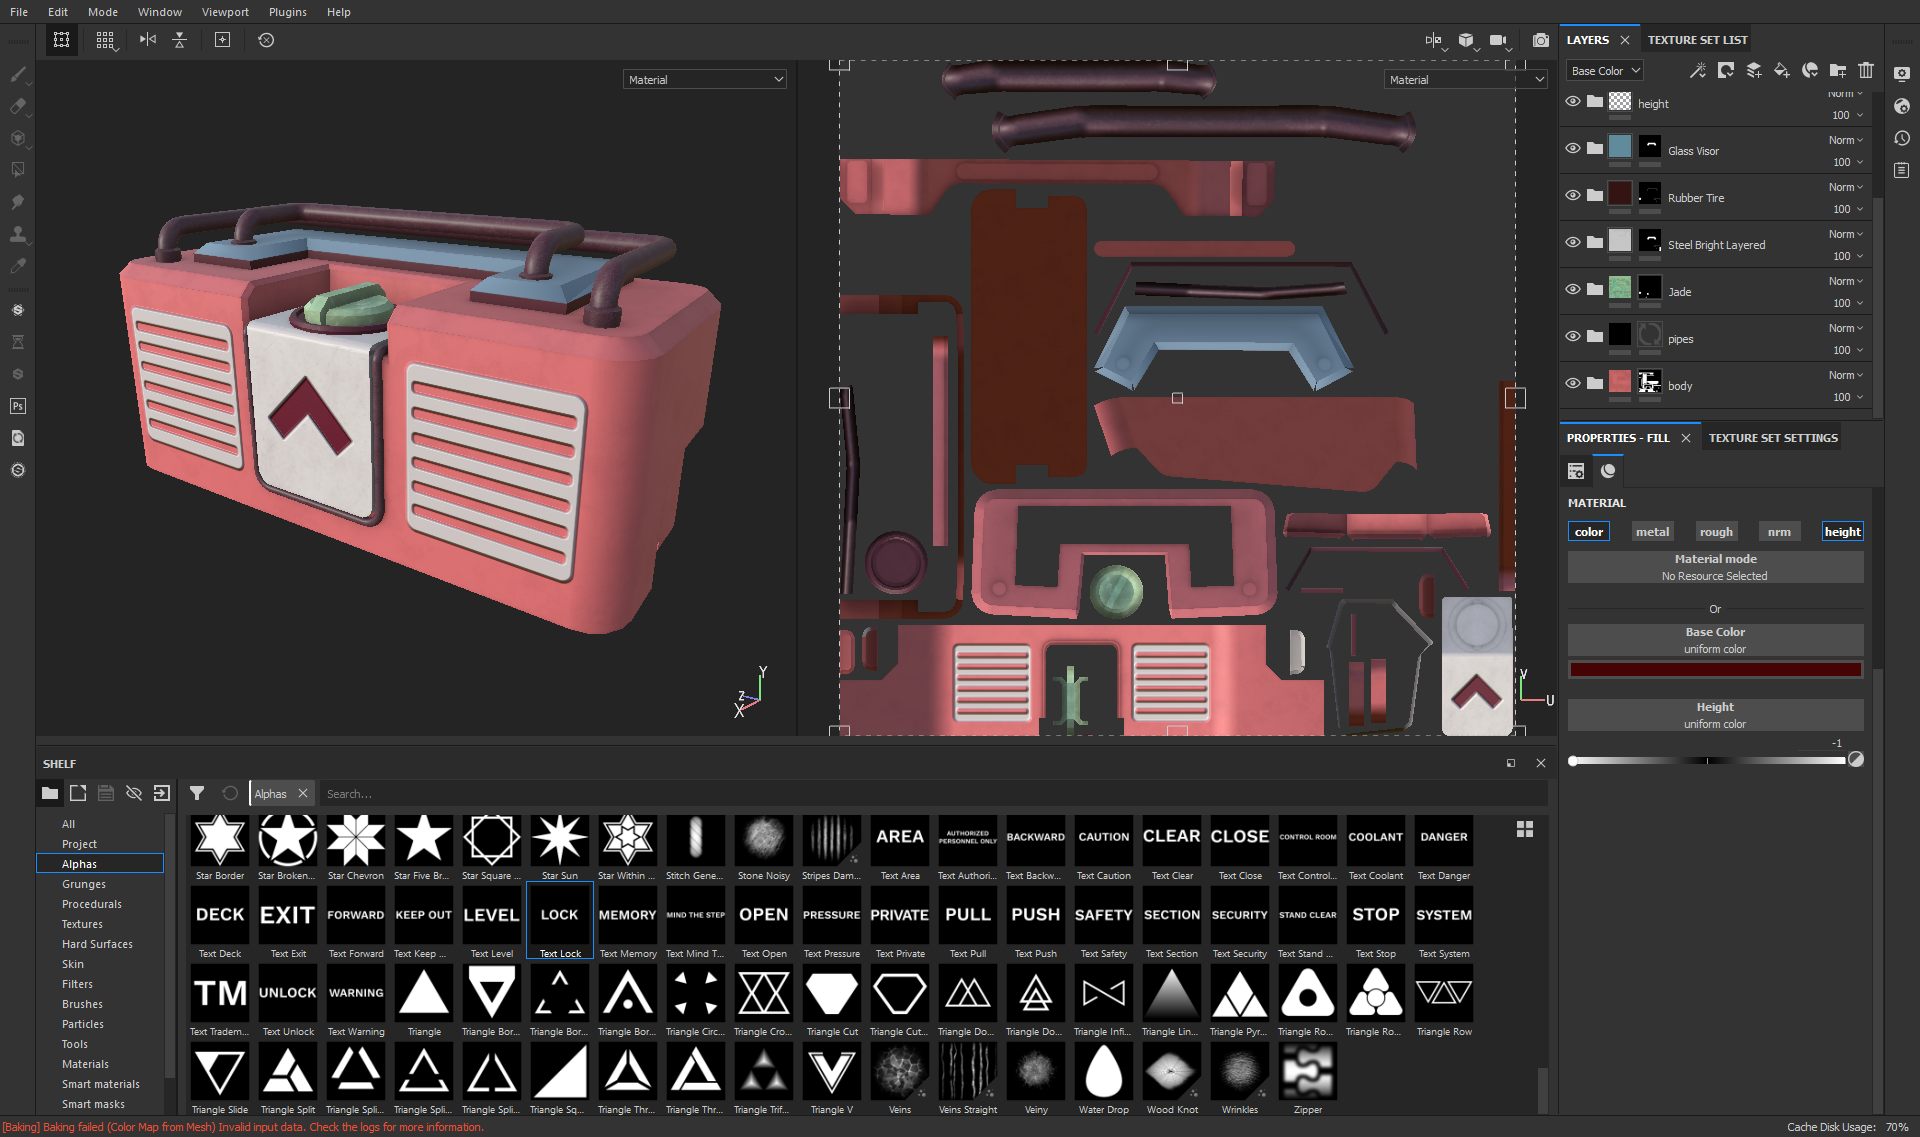Open the Viewport menu
1920x1137 pixels.
coord(225,12)
